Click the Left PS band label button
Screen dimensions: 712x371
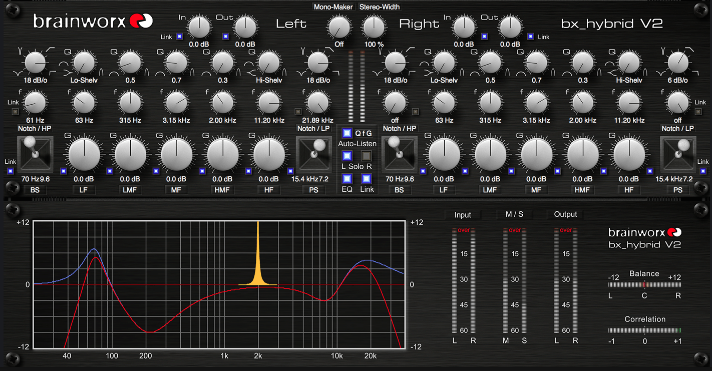point(314,190)
